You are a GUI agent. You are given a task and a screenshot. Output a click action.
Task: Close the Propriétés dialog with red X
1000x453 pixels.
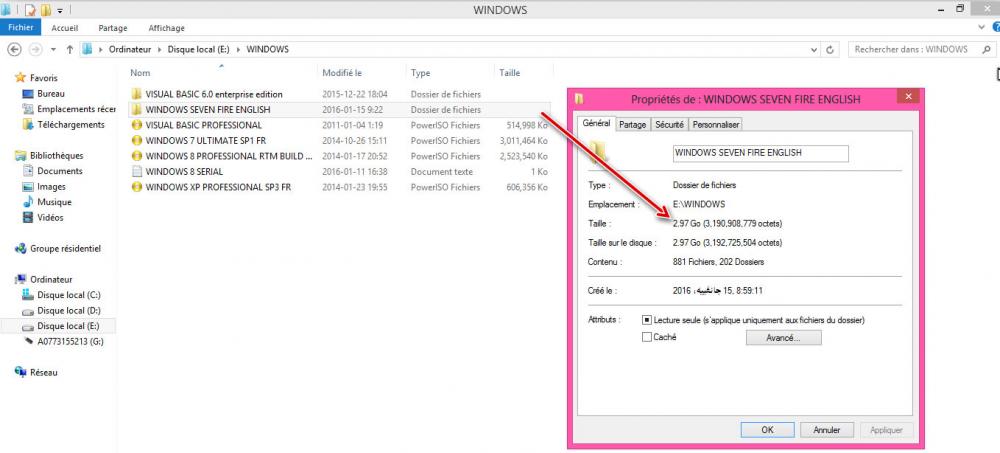pyautogui.click(x=908, y=97)
